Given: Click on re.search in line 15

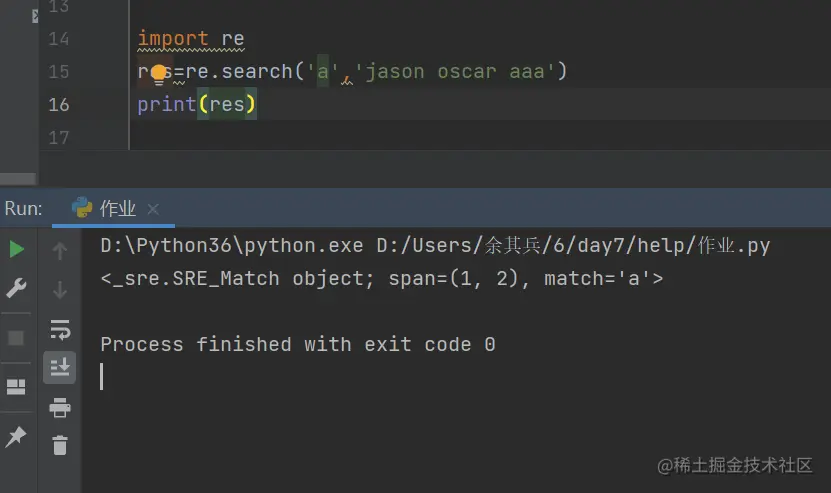Looking at the screenshot, I should click(239, 72).
